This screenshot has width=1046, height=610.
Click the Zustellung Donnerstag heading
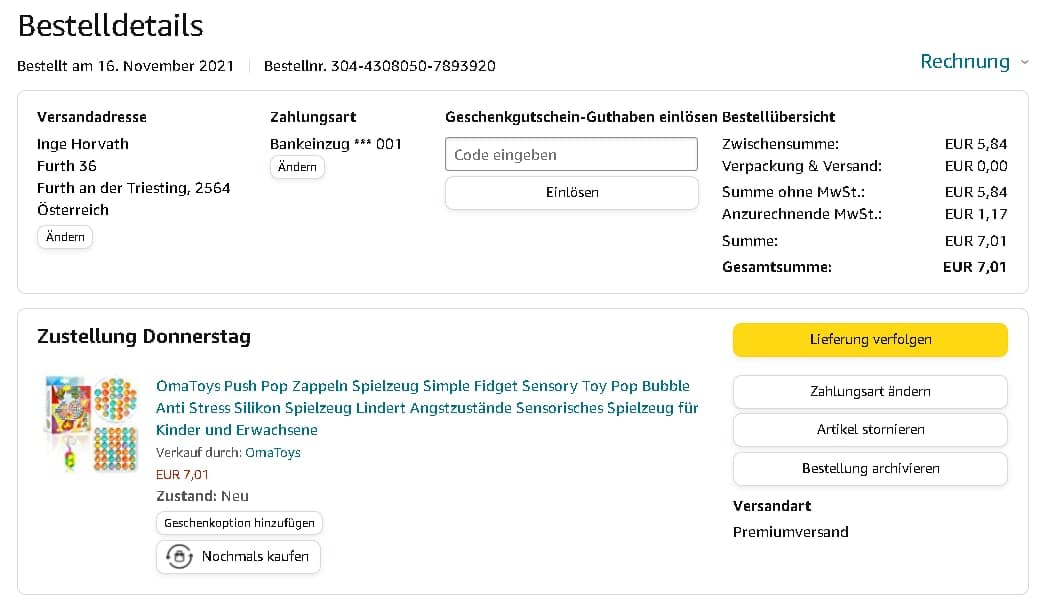pos(144,337)
